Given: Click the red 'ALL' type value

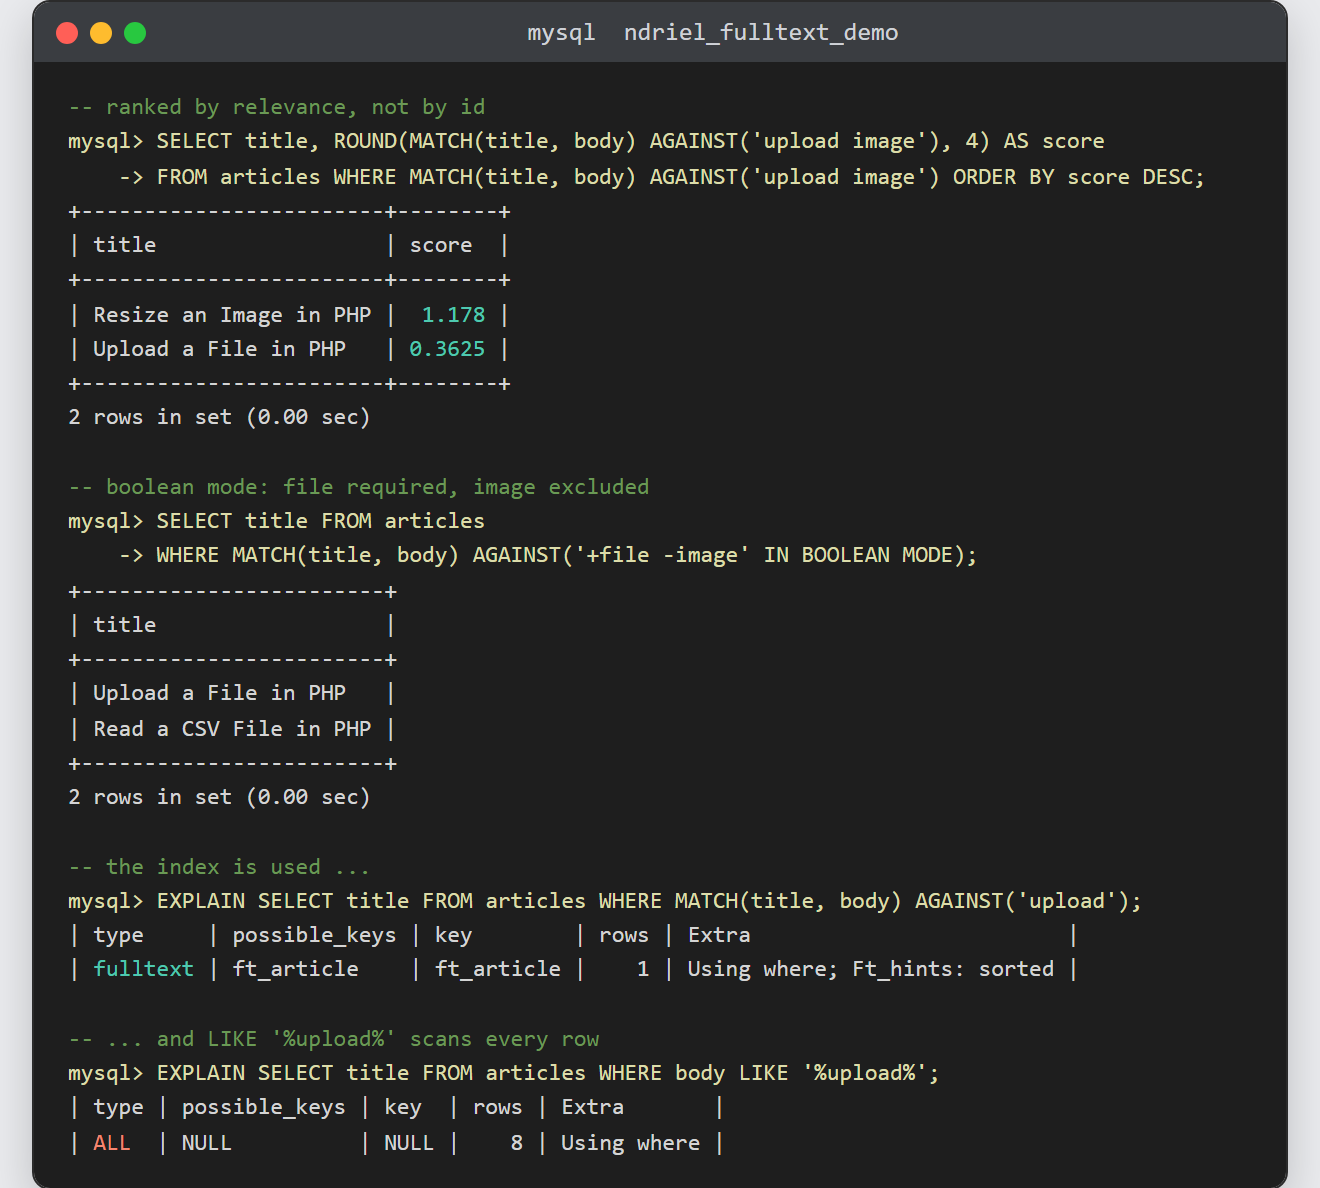Looking at the screenshot, I should [x=112, y=1143].
